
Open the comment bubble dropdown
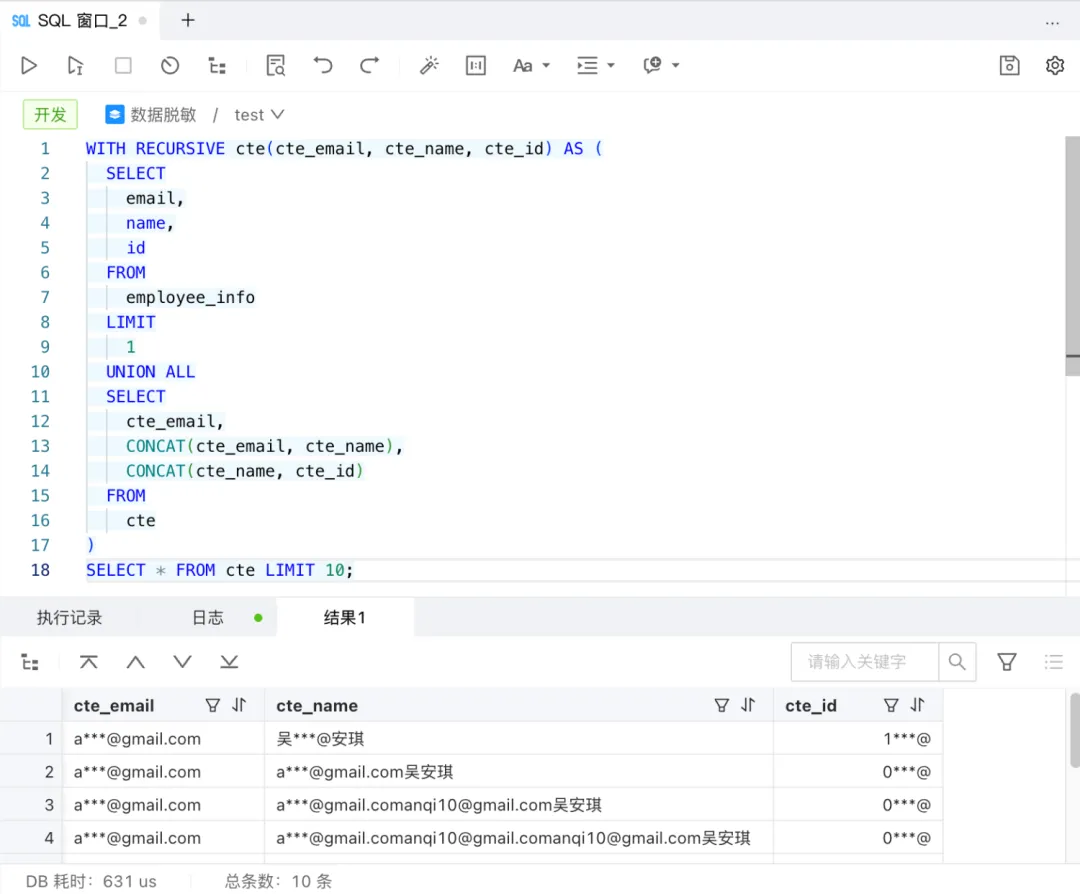[x=661, y=65]
